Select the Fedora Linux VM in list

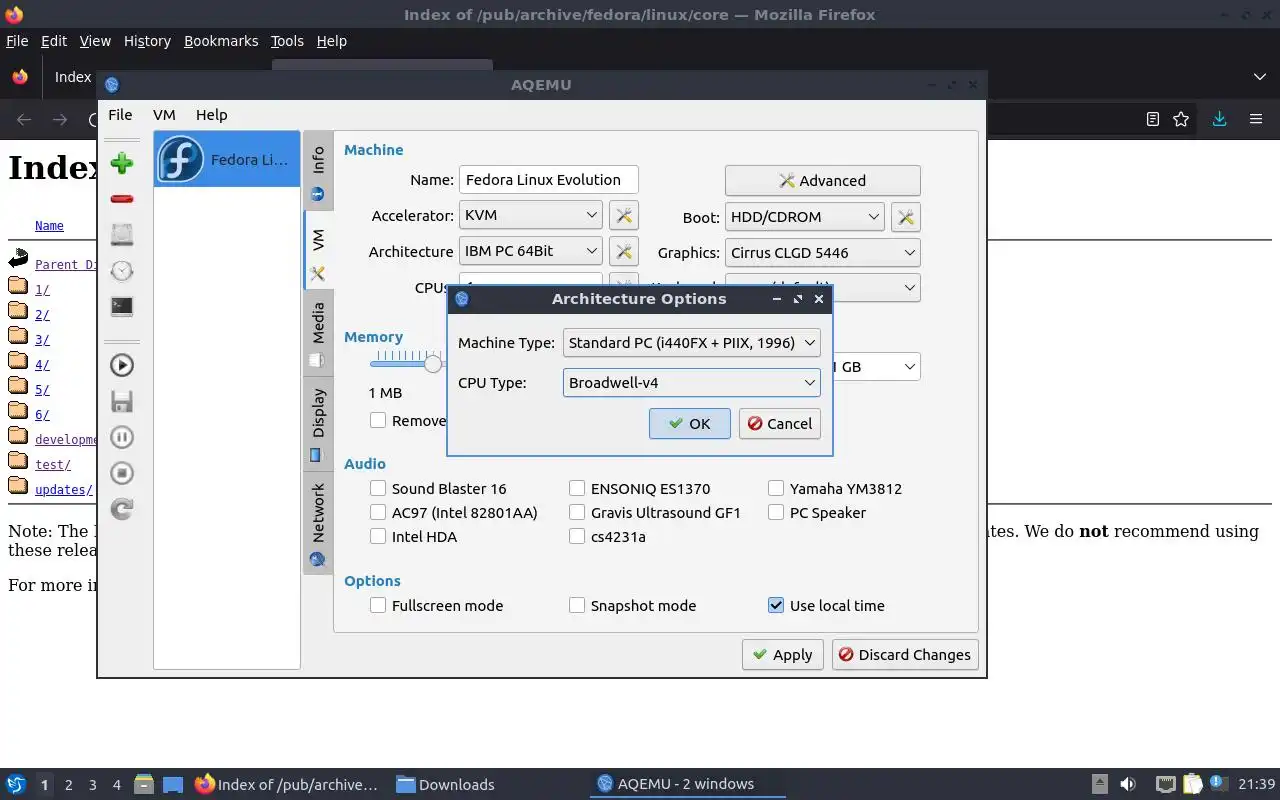coord(227,159)
